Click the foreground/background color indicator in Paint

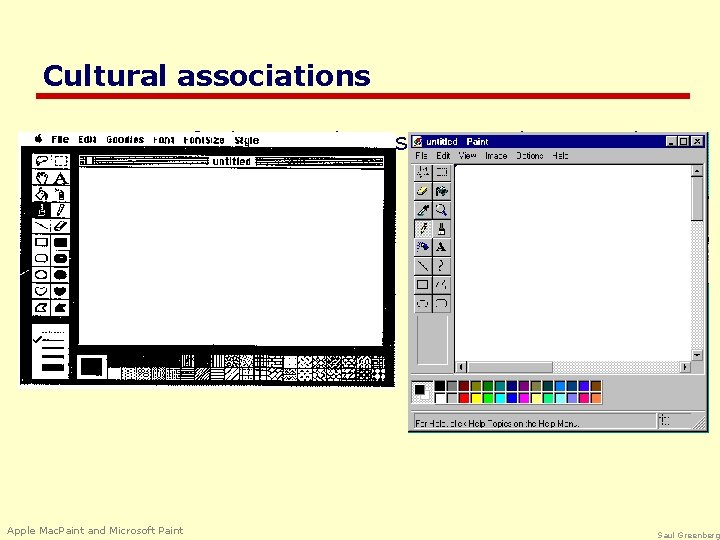(422, 392)
